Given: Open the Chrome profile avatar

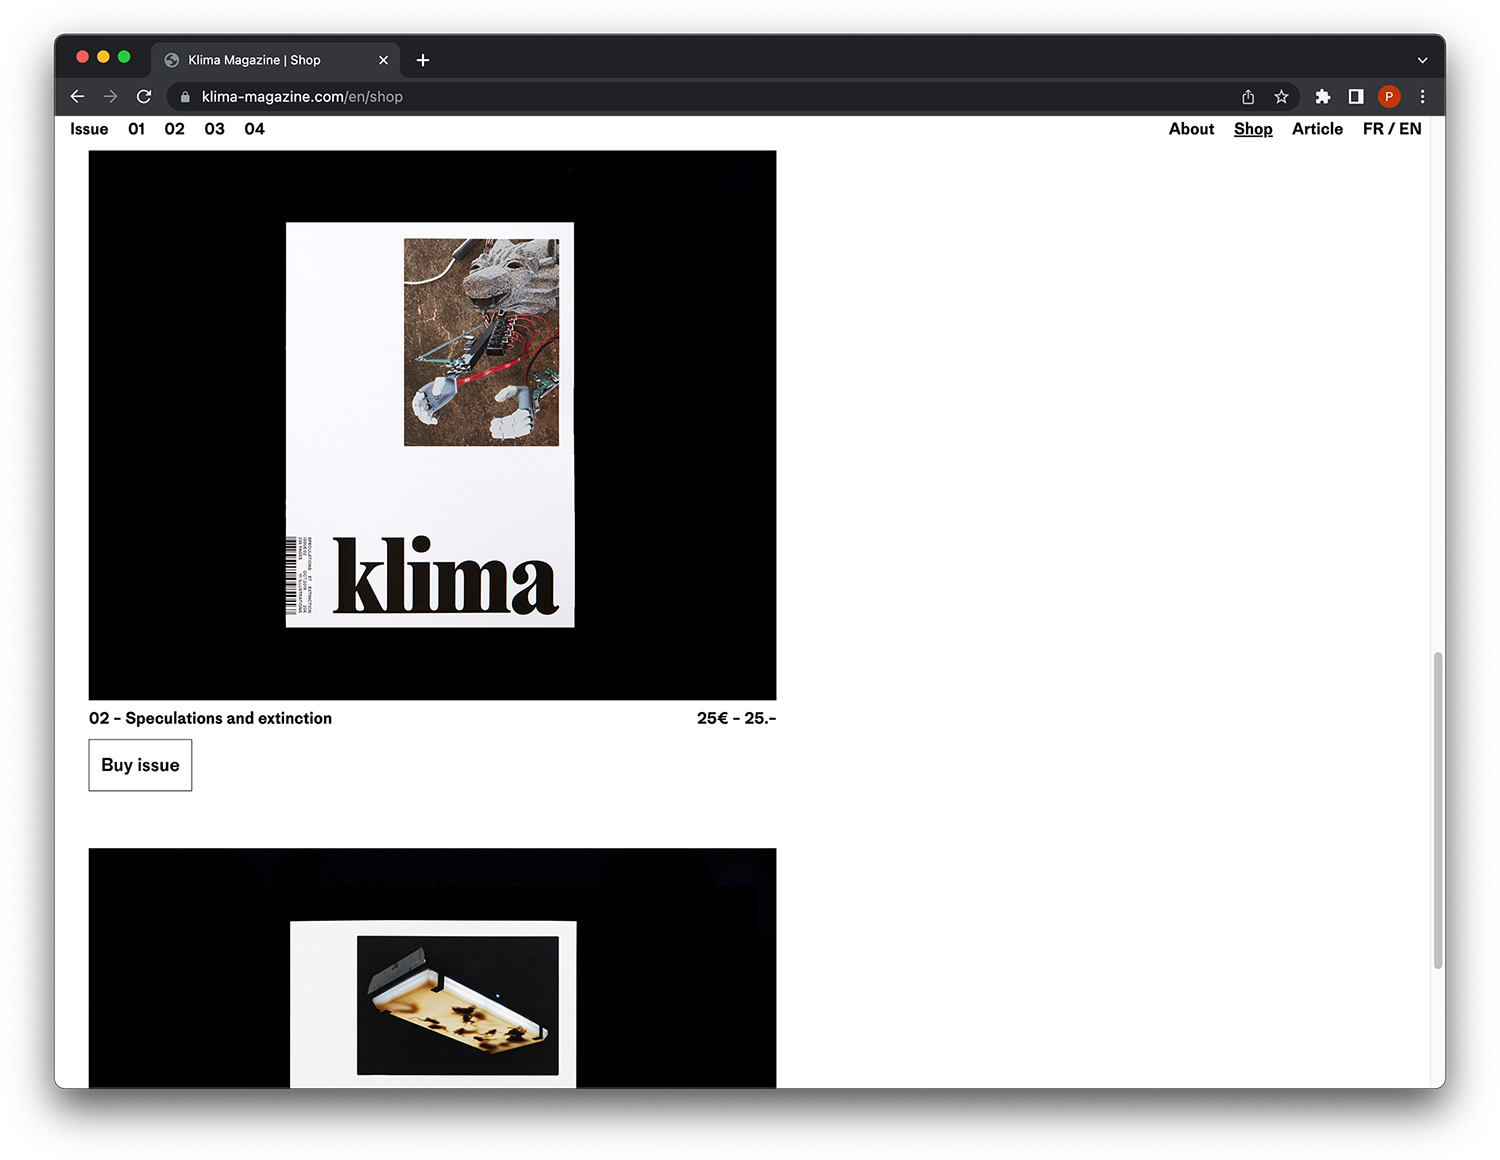Looking at the screenshot, I should [x=1388, y=97].
